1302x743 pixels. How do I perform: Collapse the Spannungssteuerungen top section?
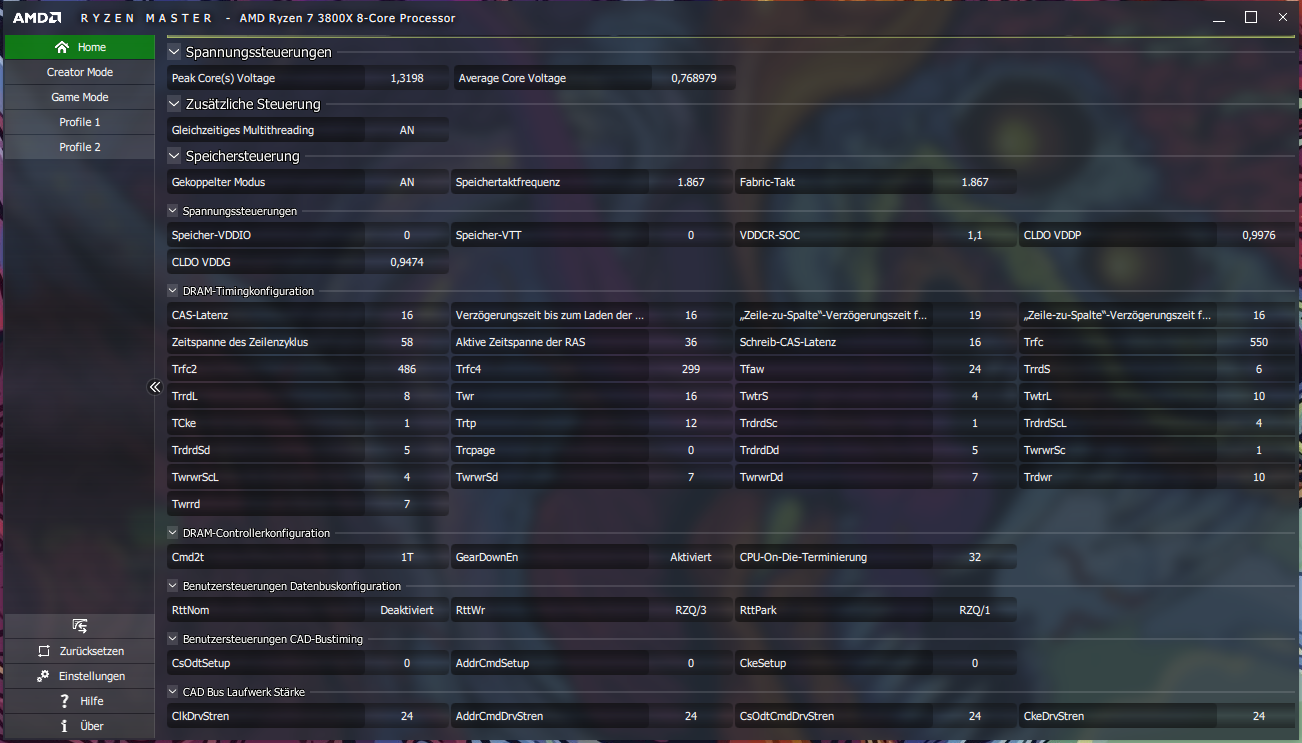(x=174, y=52)
